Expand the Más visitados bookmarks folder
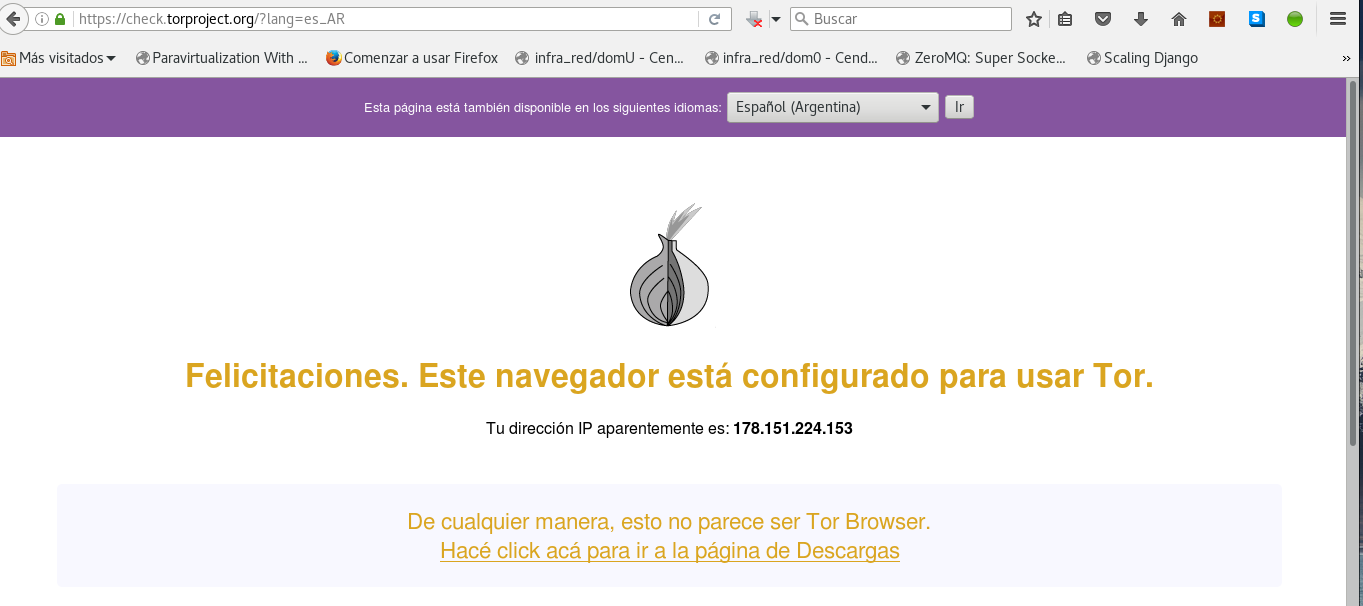Viewport: 1363px width, 606px height. pyautogui.click(x=58, y=58)
